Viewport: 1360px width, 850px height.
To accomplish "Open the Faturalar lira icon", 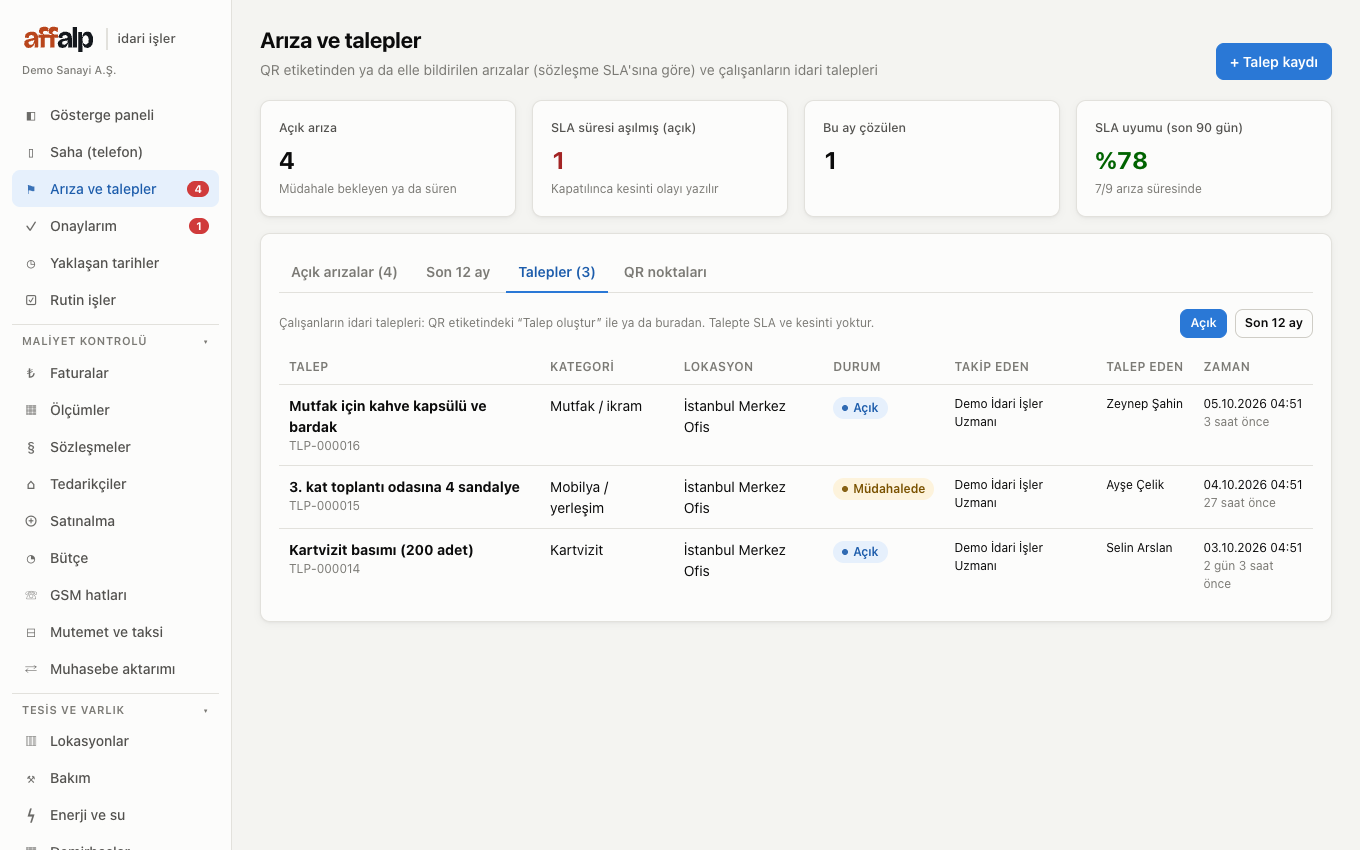I will coord(31,373).
